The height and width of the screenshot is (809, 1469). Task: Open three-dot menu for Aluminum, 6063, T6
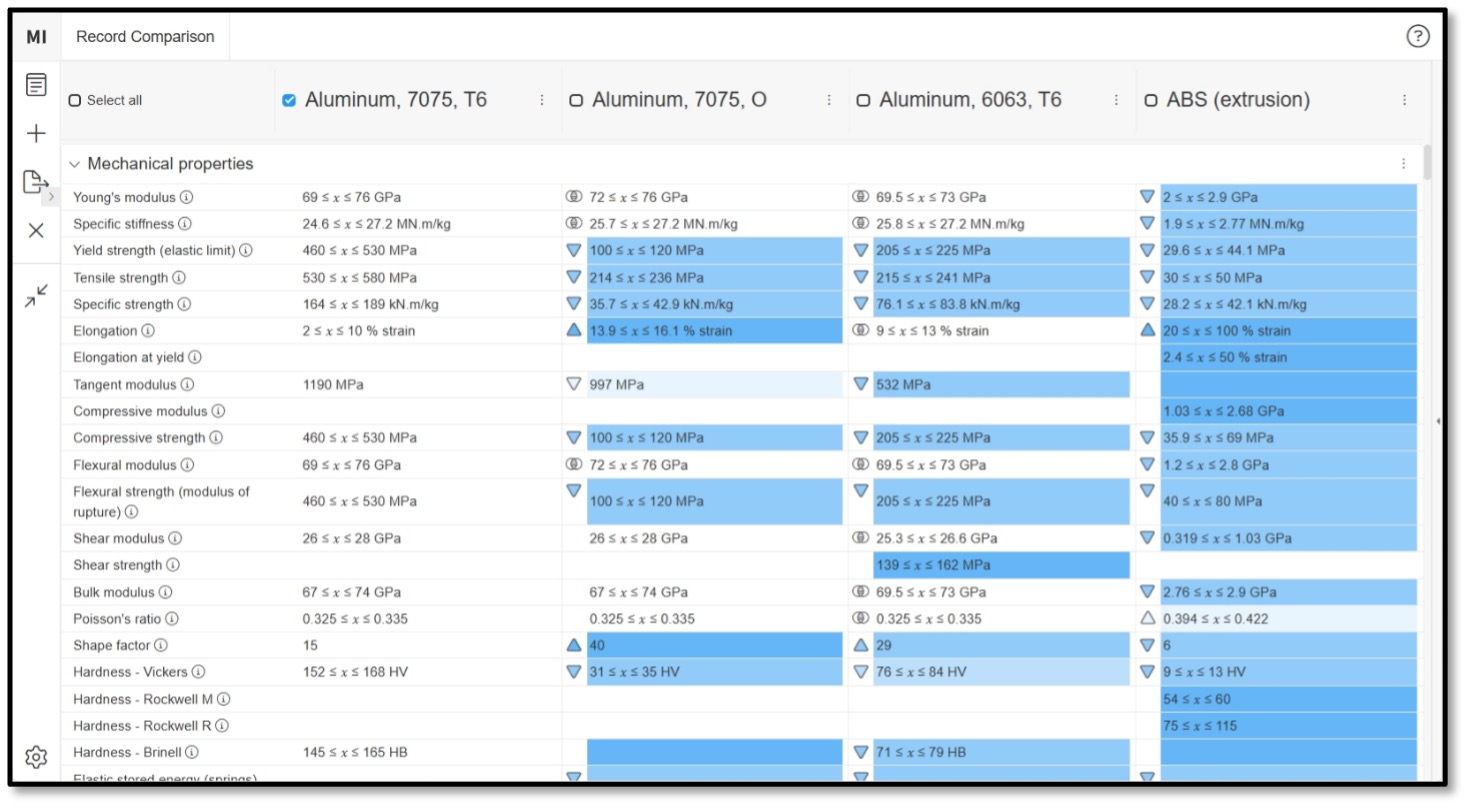point(1116,100)
